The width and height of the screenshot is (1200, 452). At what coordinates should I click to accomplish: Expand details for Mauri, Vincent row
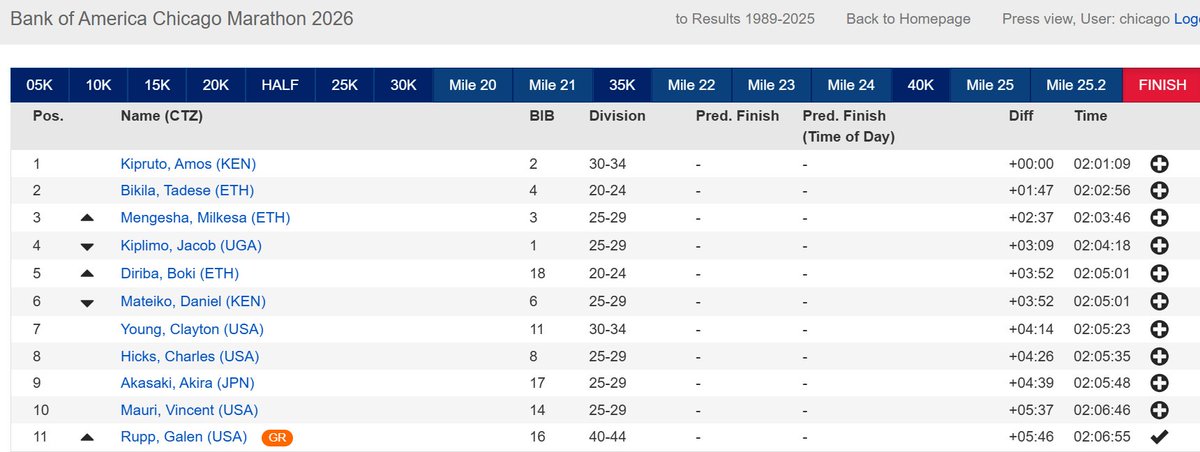click(x=1159, y=410)
